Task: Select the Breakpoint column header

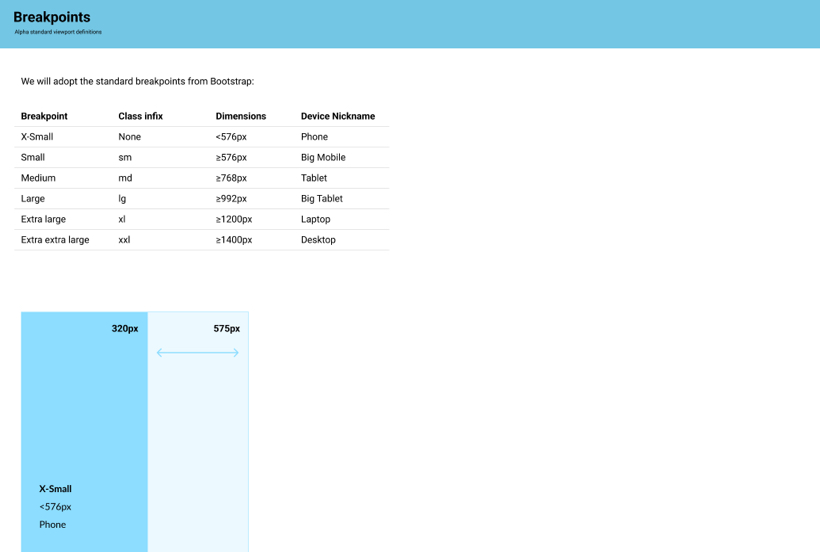Action: pyautogui.click(x=44, y=116)
